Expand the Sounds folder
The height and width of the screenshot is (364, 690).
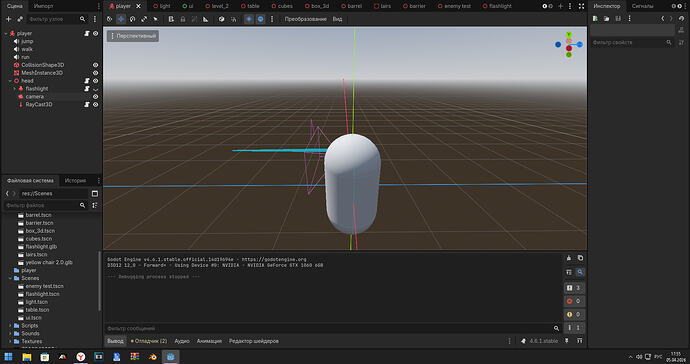click(x=10, y=334)
